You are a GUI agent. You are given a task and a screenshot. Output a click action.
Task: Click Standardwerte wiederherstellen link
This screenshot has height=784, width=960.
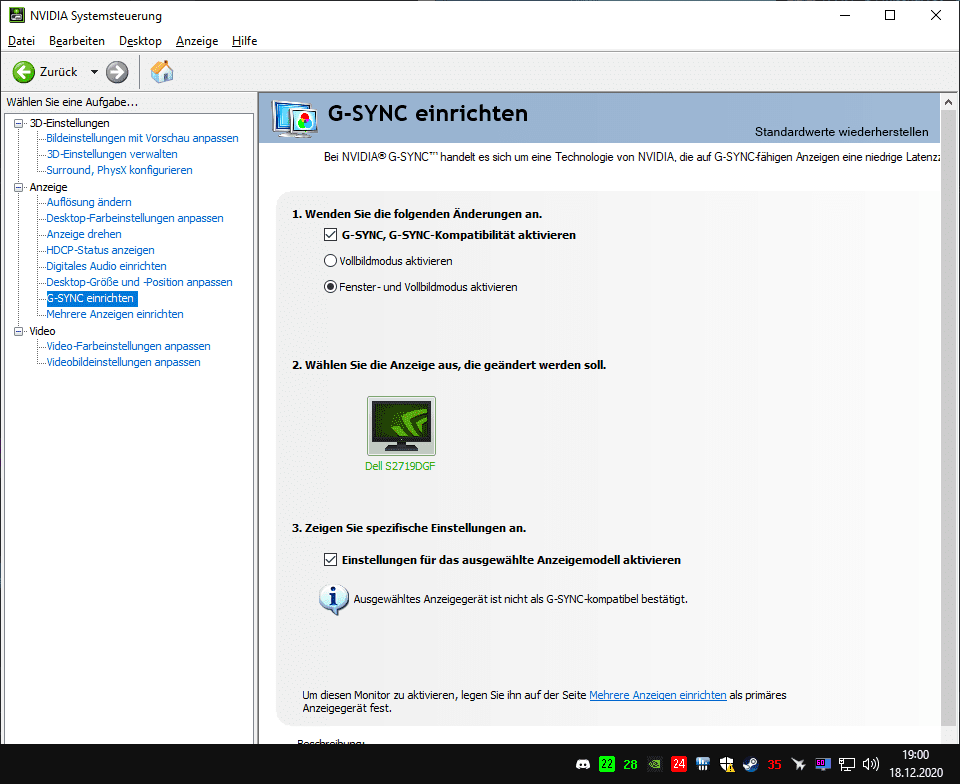click(841, 132)
